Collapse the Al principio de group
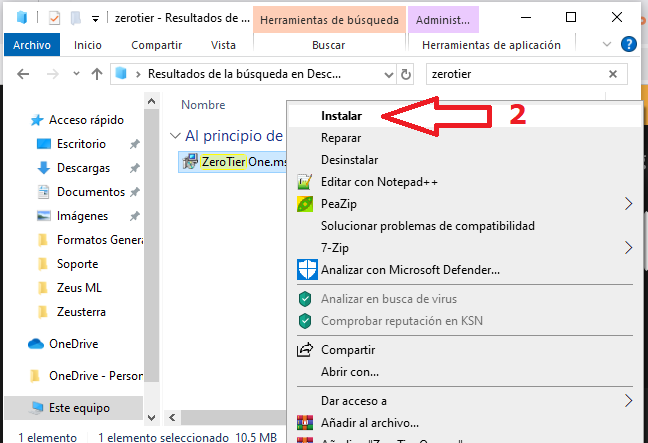 [x=175, y=136]
